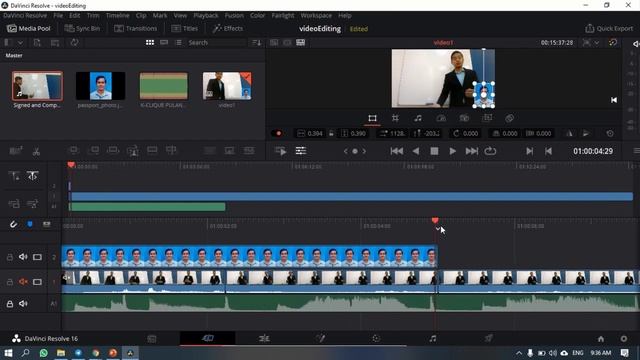Click the Append to end icon
This screenshot has height=360, width=640.
pyautogui.click(x=94, y=151)
